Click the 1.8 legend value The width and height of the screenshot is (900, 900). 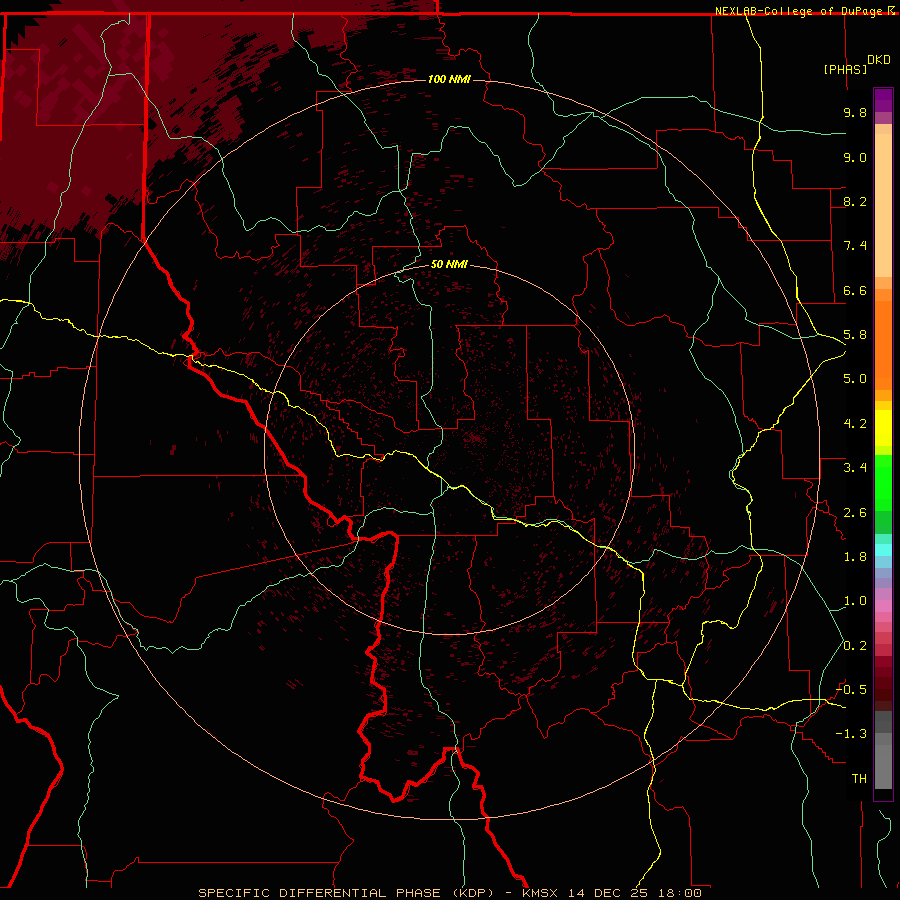(x=855, y=557)
